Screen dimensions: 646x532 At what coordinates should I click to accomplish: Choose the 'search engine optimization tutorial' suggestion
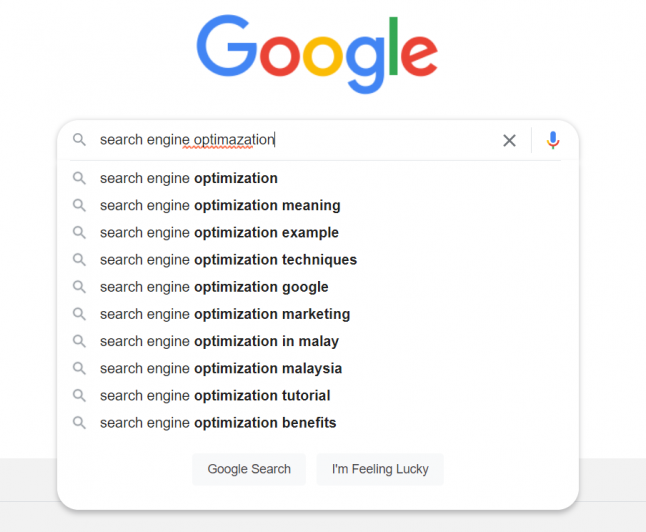tap(318, 396)
